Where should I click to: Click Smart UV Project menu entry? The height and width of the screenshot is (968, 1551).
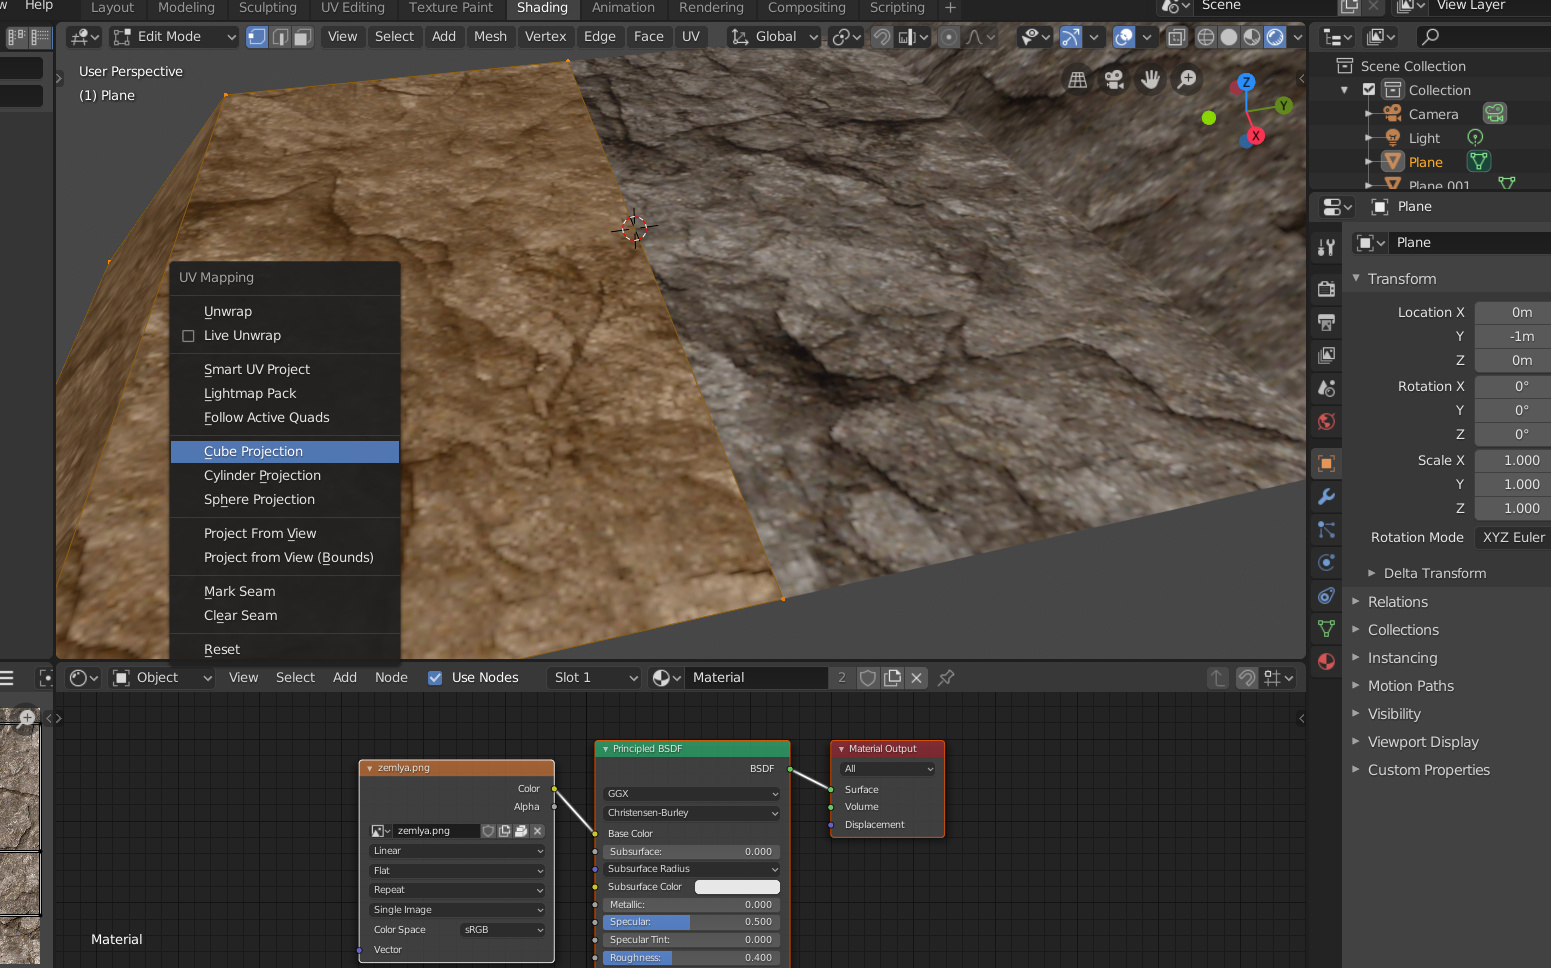click(x=257, y=370)
